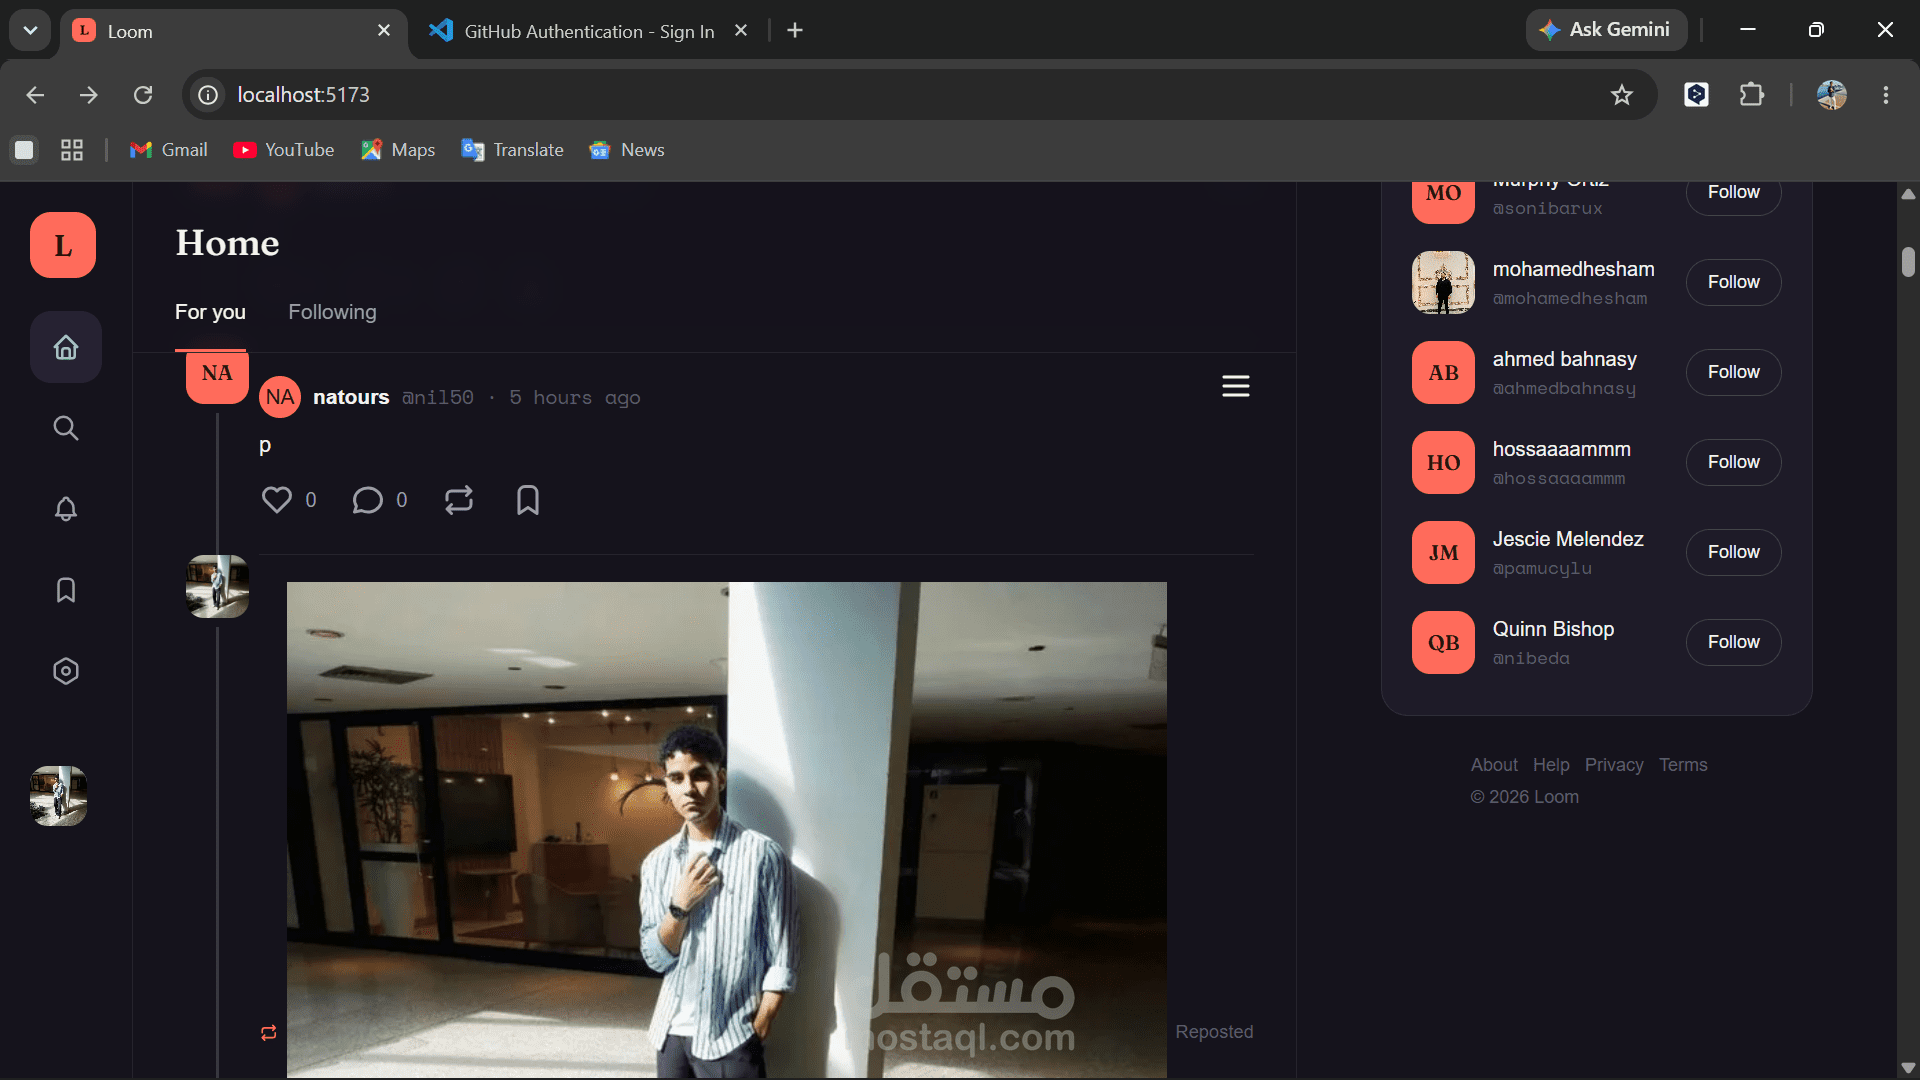Open the Maps bookmark
The image size is (1920, 1080).
point(398,150)
